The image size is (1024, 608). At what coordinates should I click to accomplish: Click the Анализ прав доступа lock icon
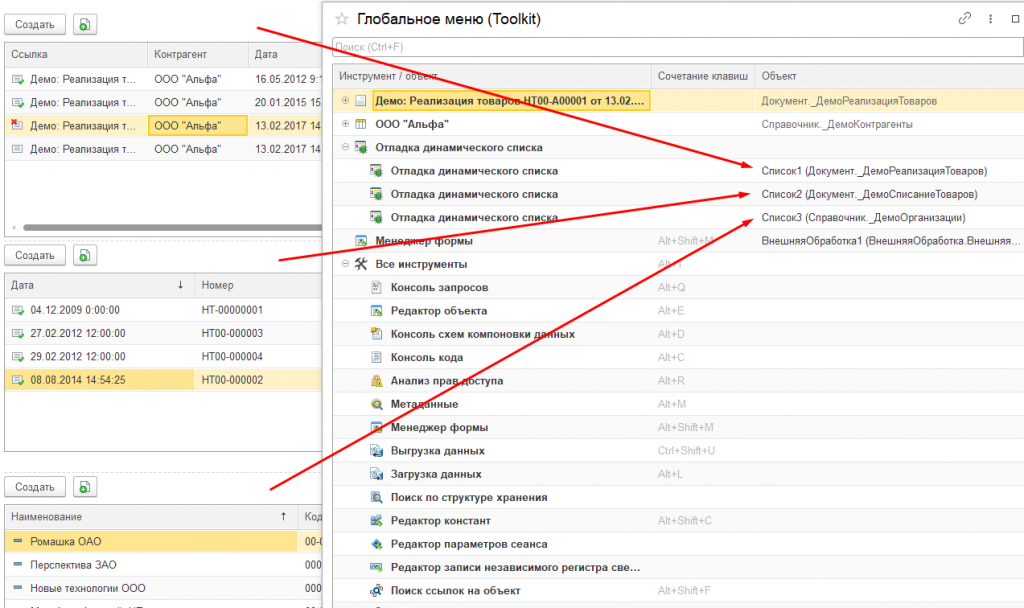pyautogui.click(x=377, y=381)
